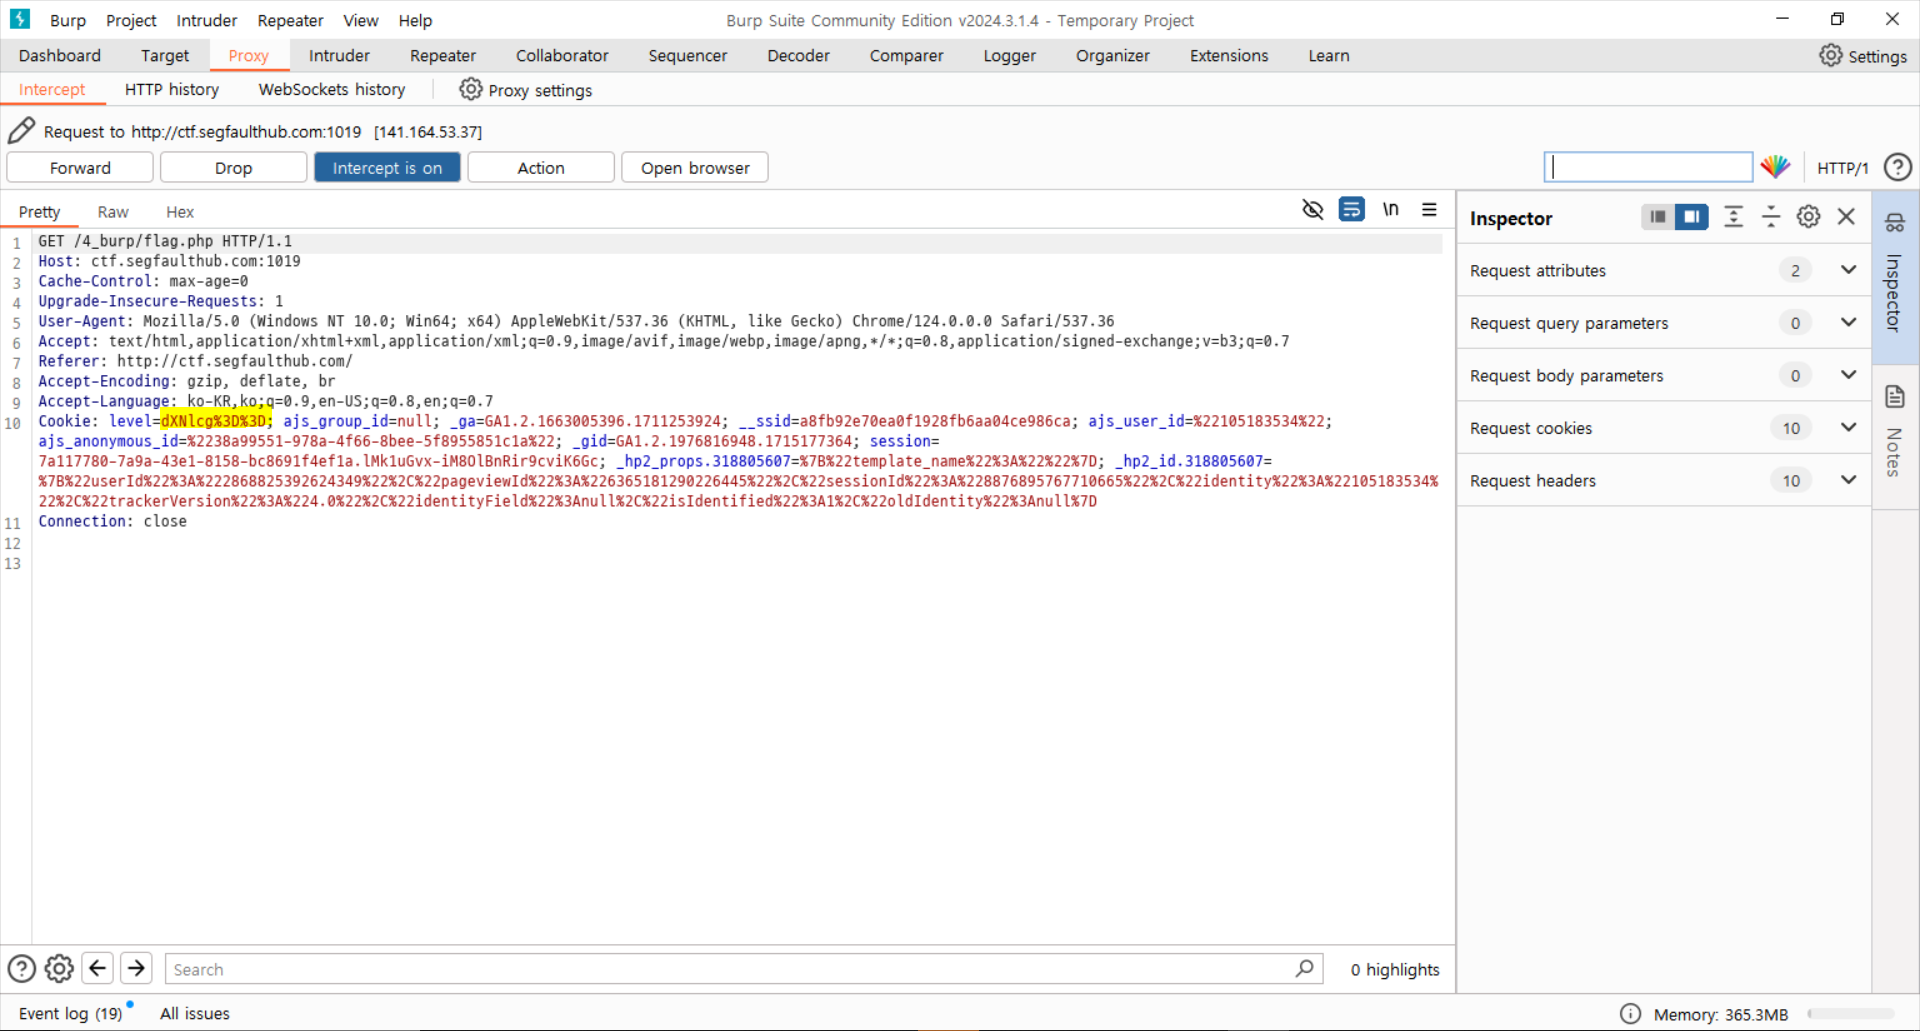Click the memory usage progress bar
1920x1031 pixels.
pyautogui.click(x=1851, y=1013)
